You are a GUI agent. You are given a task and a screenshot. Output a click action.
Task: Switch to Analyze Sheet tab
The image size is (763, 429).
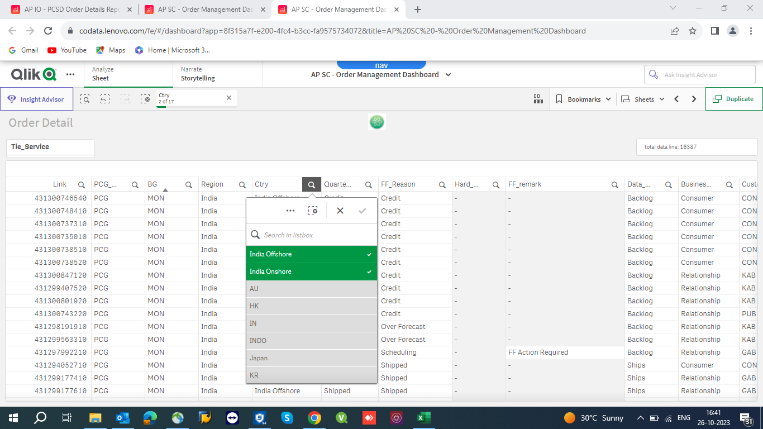(x=102, y=74)
